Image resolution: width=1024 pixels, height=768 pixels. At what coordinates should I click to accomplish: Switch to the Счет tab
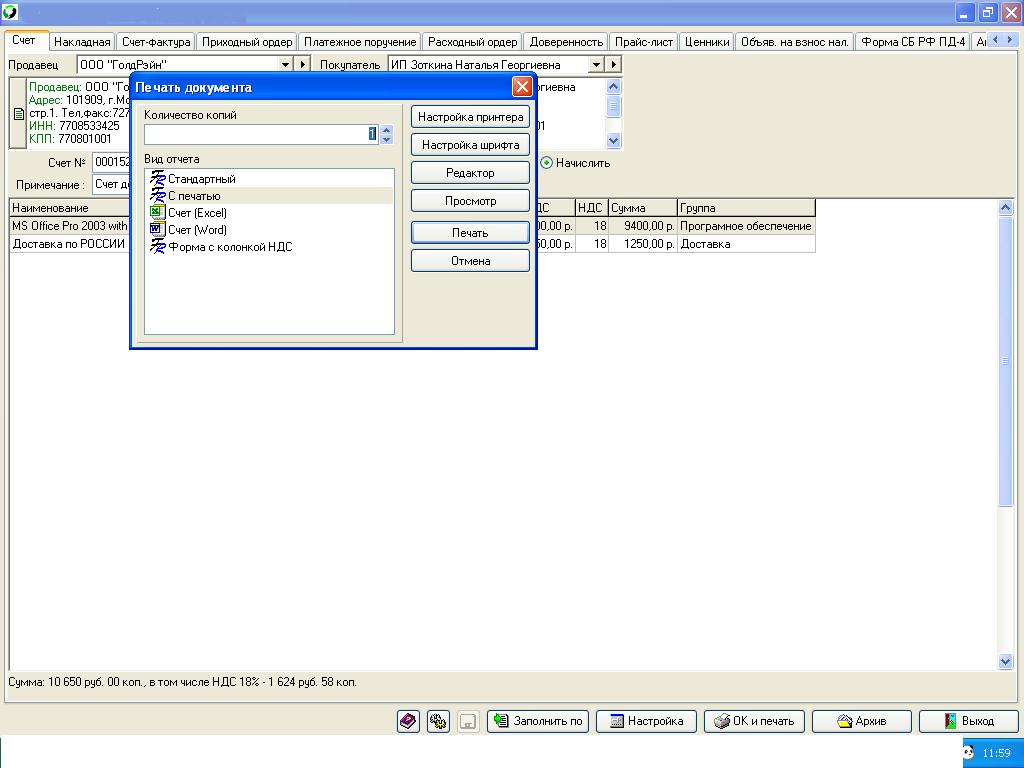[24, 40]
